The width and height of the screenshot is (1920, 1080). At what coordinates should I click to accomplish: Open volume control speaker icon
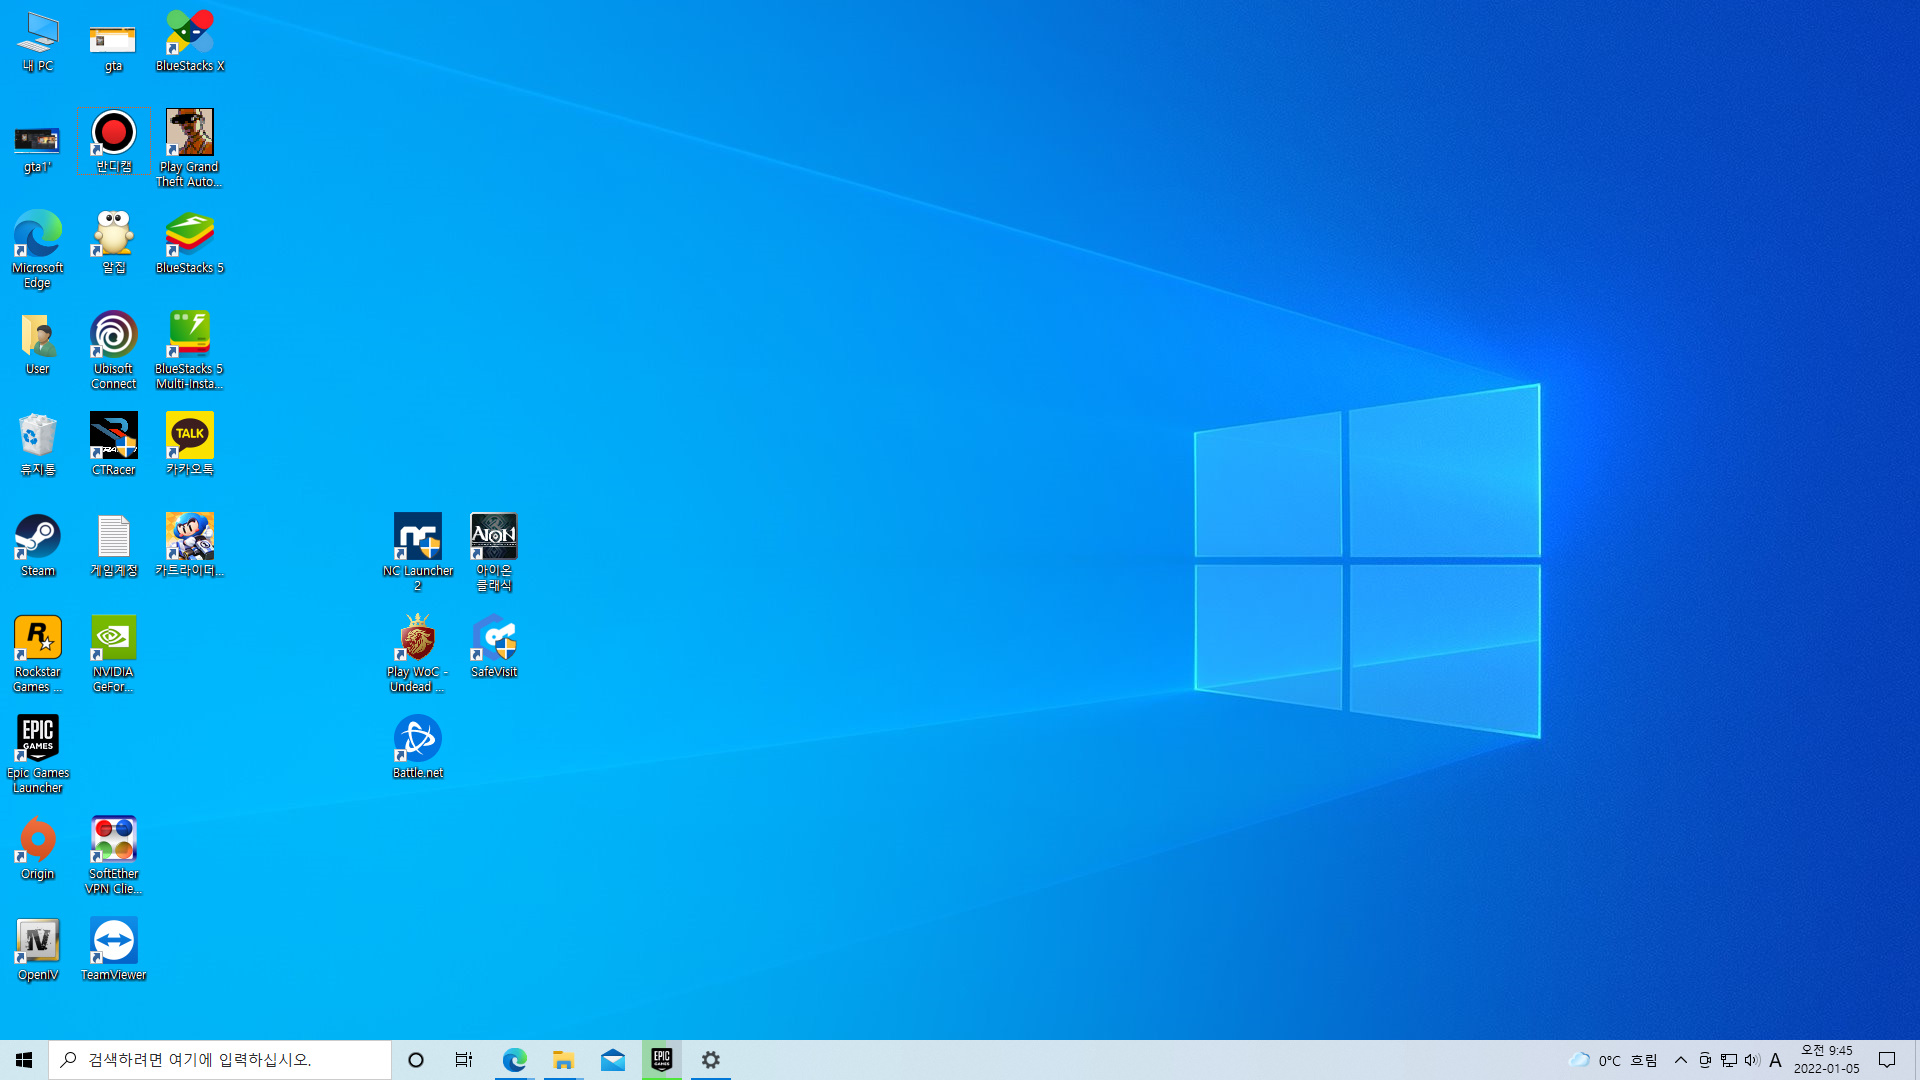[x=1752, y=1060]
